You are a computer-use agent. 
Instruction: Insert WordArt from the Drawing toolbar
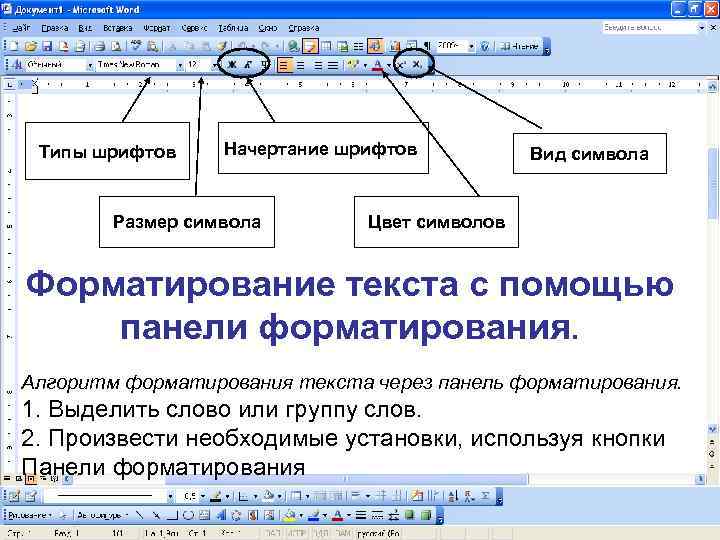220,515
